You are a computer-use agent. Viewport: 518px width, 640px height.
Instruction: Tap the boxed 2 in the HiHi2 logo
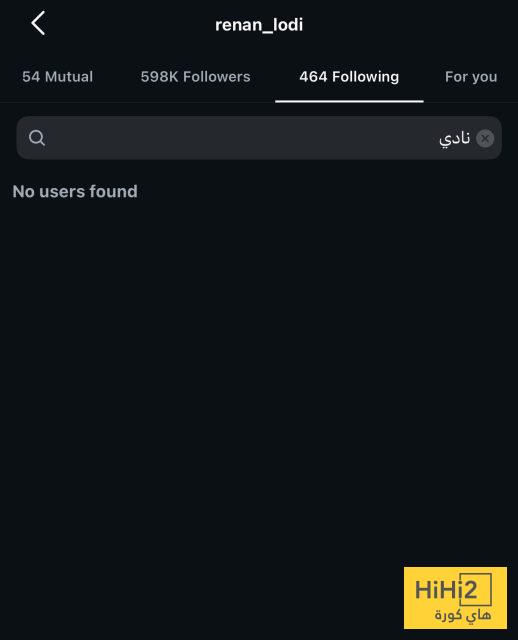click(476, 589)
